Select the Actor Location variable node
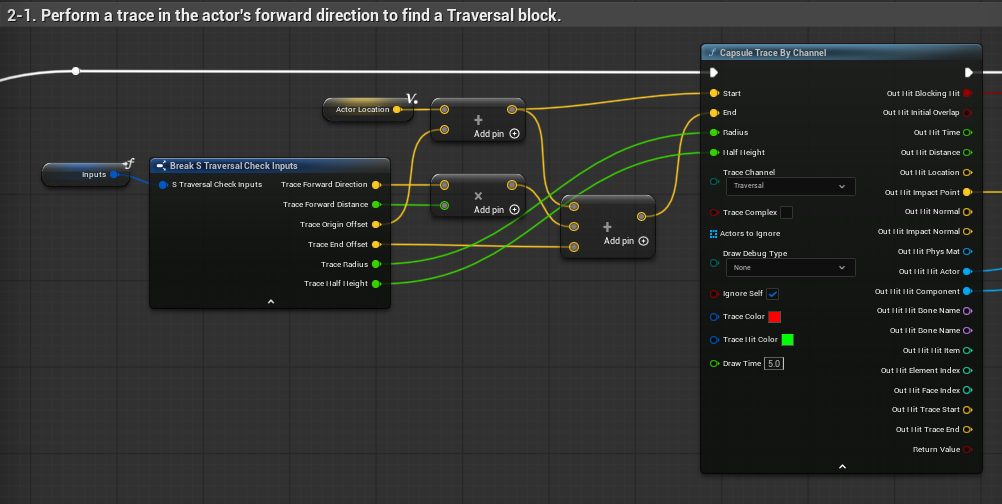Screen dimensions: 1002x504 tap(367, 109)
